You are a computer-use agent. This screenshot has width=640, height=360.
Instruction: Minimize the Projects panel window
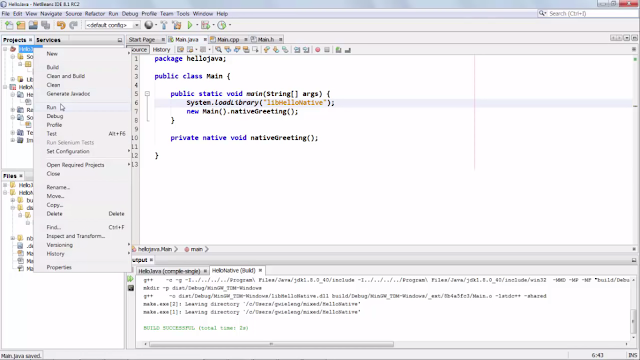pyautogui.click(x=120, y=40)
